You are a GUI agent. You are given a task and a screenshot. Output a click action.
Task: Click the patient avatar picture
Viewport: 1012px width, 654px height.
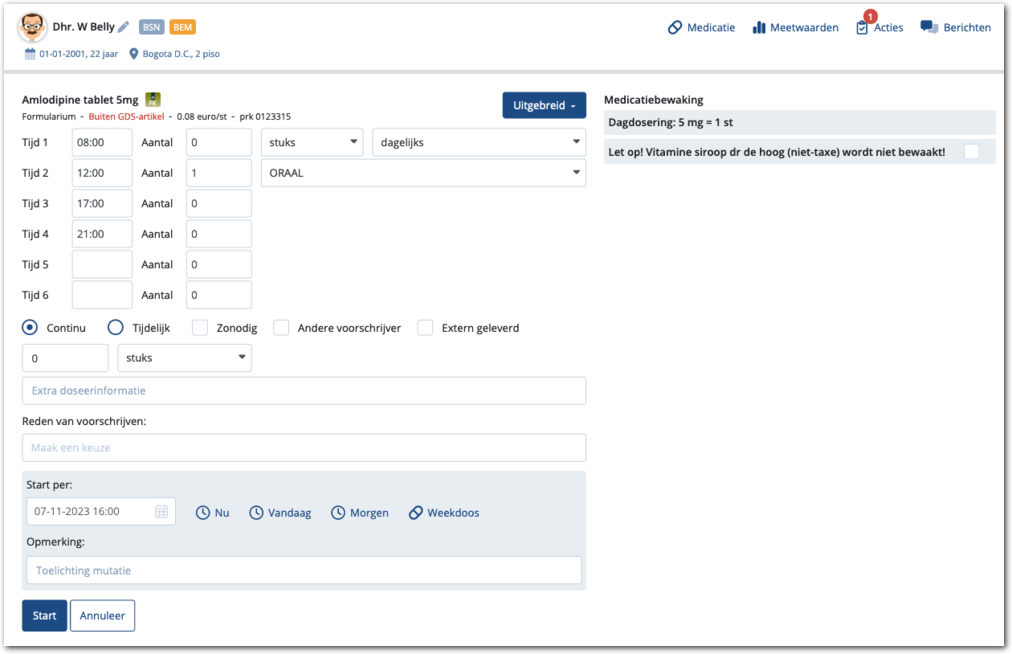pyautogui.click(x=32, y=27)
